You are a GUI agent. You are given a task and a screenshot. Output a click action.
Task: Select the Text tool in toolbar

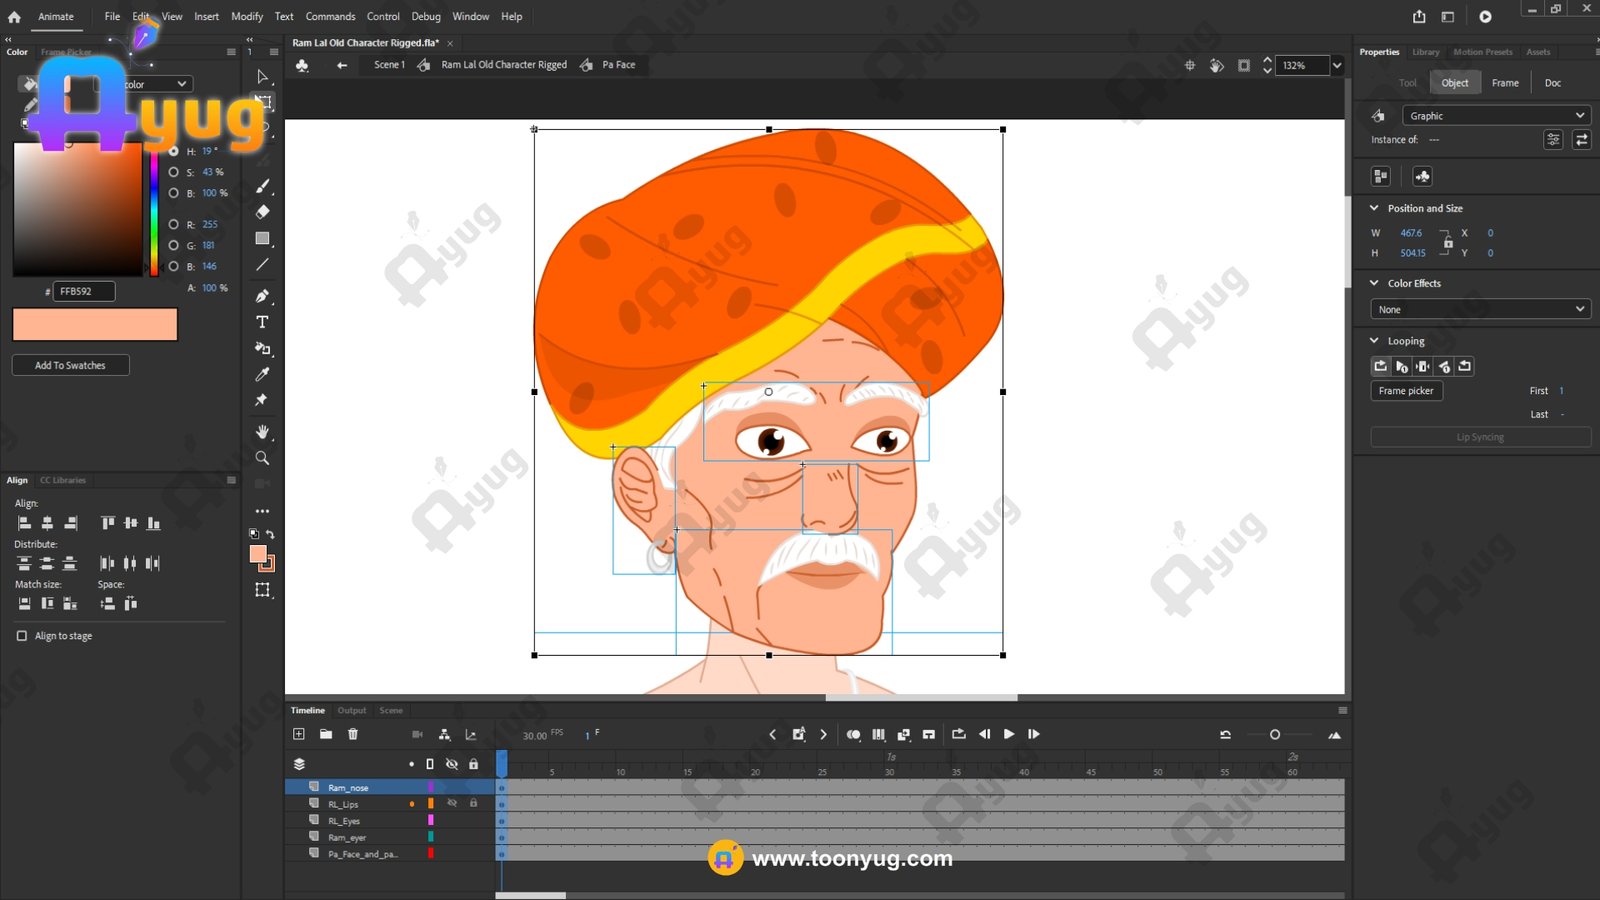coord(262,322)
